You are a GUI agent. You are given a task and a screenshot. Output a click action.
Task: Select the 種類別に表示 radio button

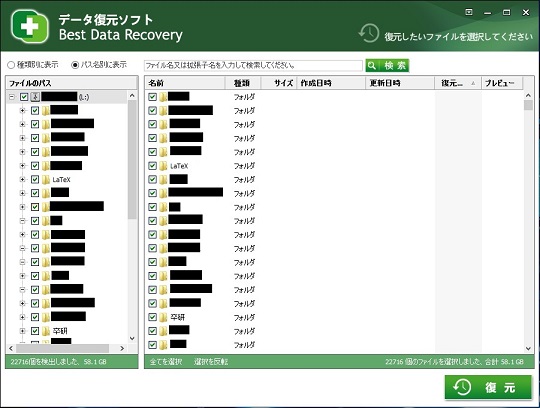point(11,65)
